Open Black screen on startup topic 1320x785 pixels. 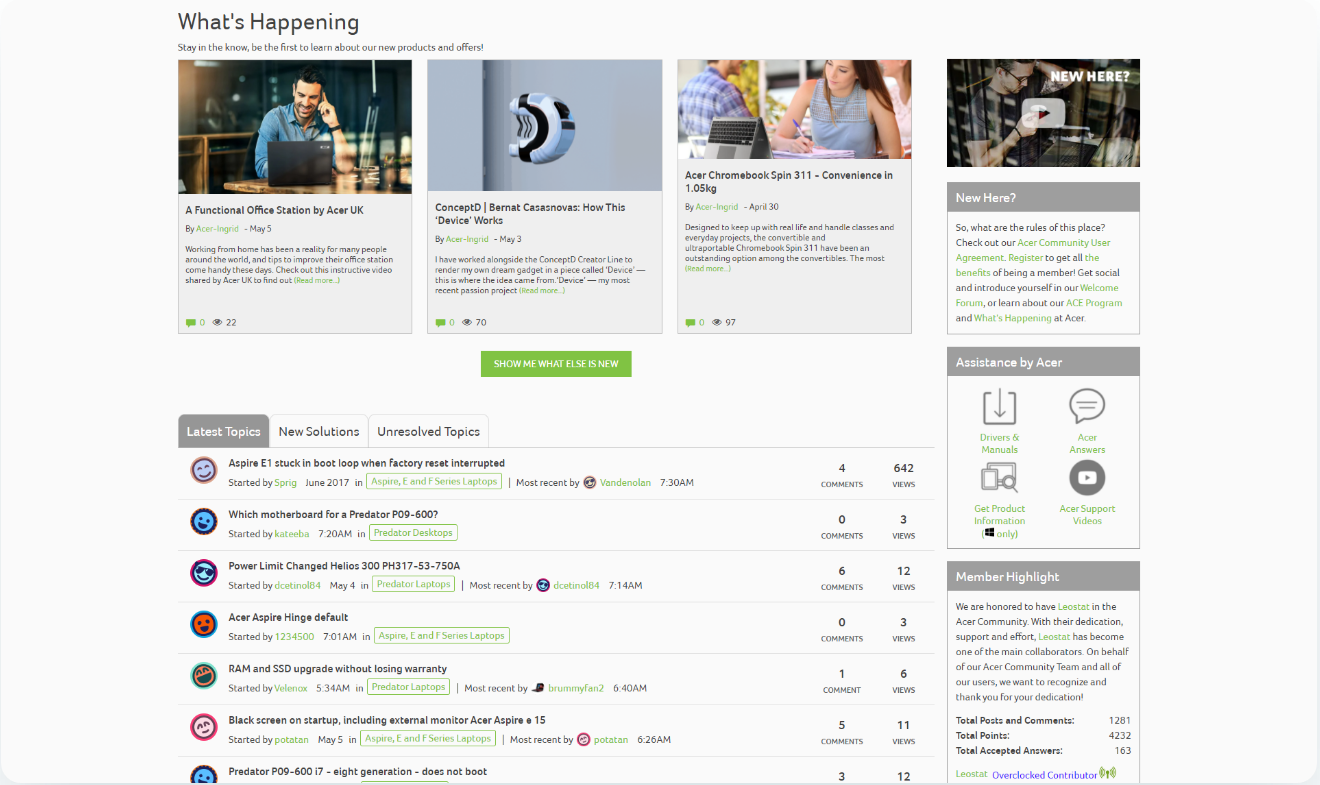387,720
